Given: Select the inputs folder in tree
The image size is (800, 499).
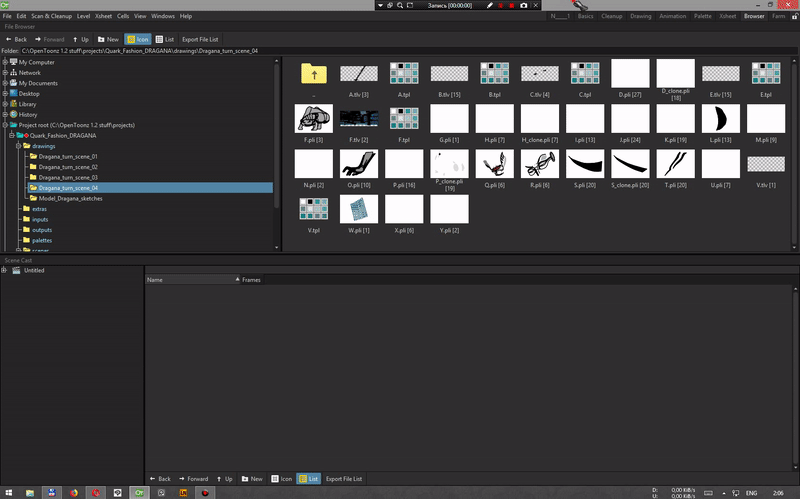Looking at the screenshot, I should (40, 219).
